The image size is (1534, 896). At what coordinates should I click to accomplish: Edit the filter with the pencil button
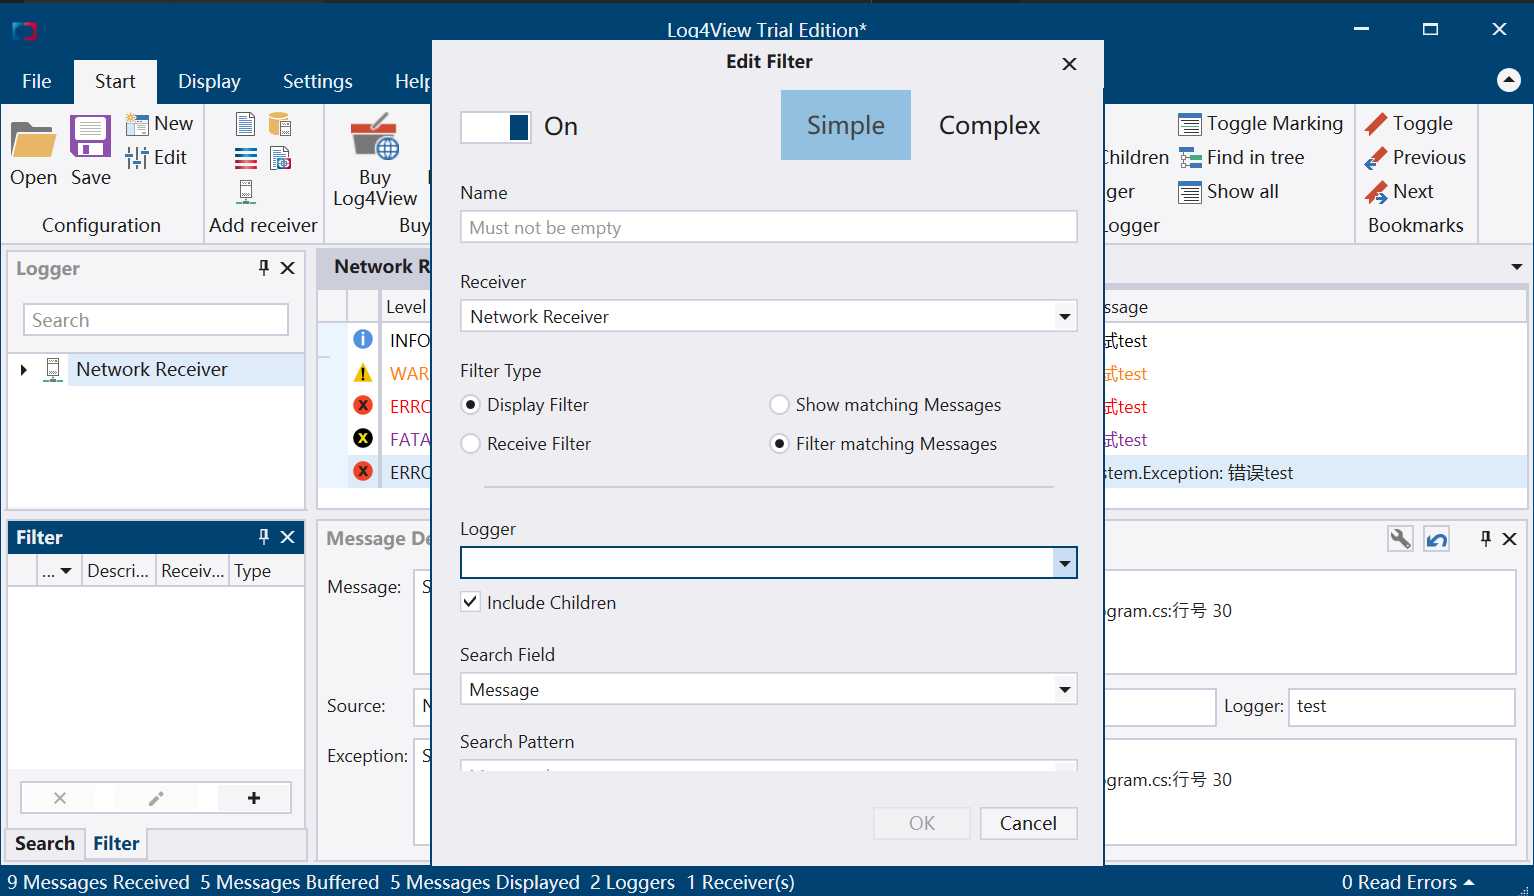pyautogui.click(x=156, y=798)
